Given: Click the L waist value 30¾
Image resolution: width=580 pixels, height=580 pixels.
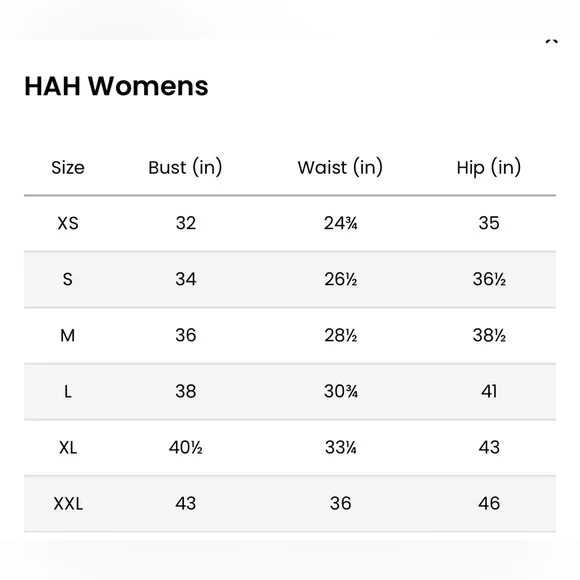Looking at the screenshot, I should click(341, 391).
